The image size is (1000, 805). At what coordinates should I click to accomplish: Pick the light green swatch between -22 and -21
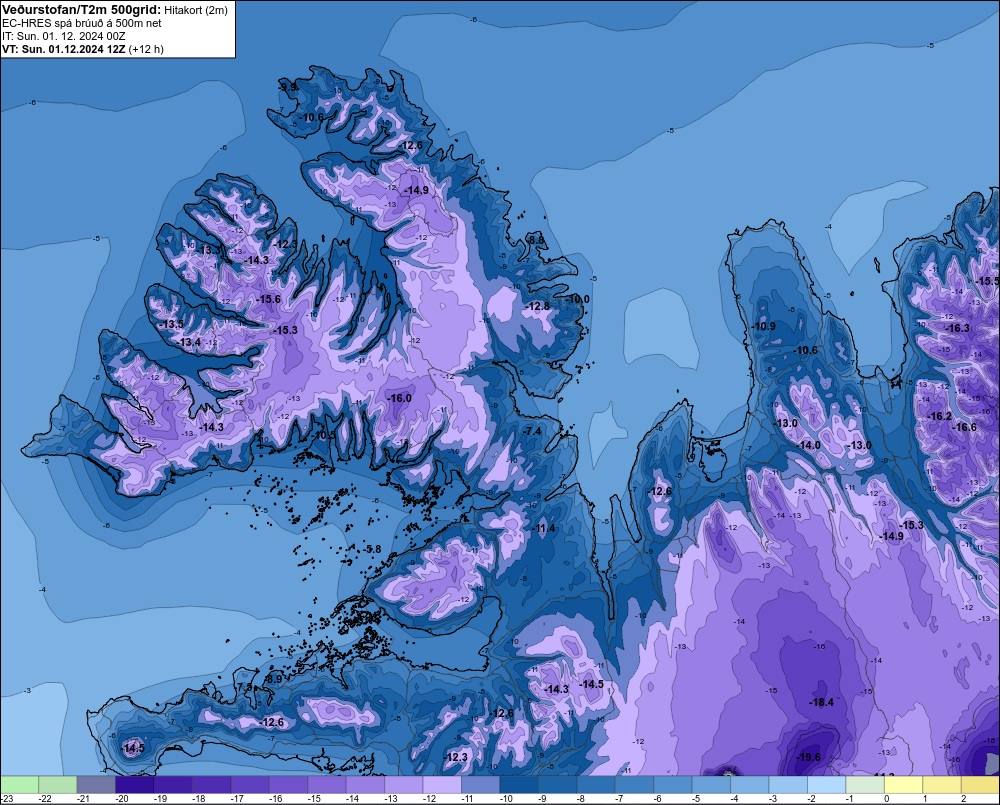tap(57, 784)
